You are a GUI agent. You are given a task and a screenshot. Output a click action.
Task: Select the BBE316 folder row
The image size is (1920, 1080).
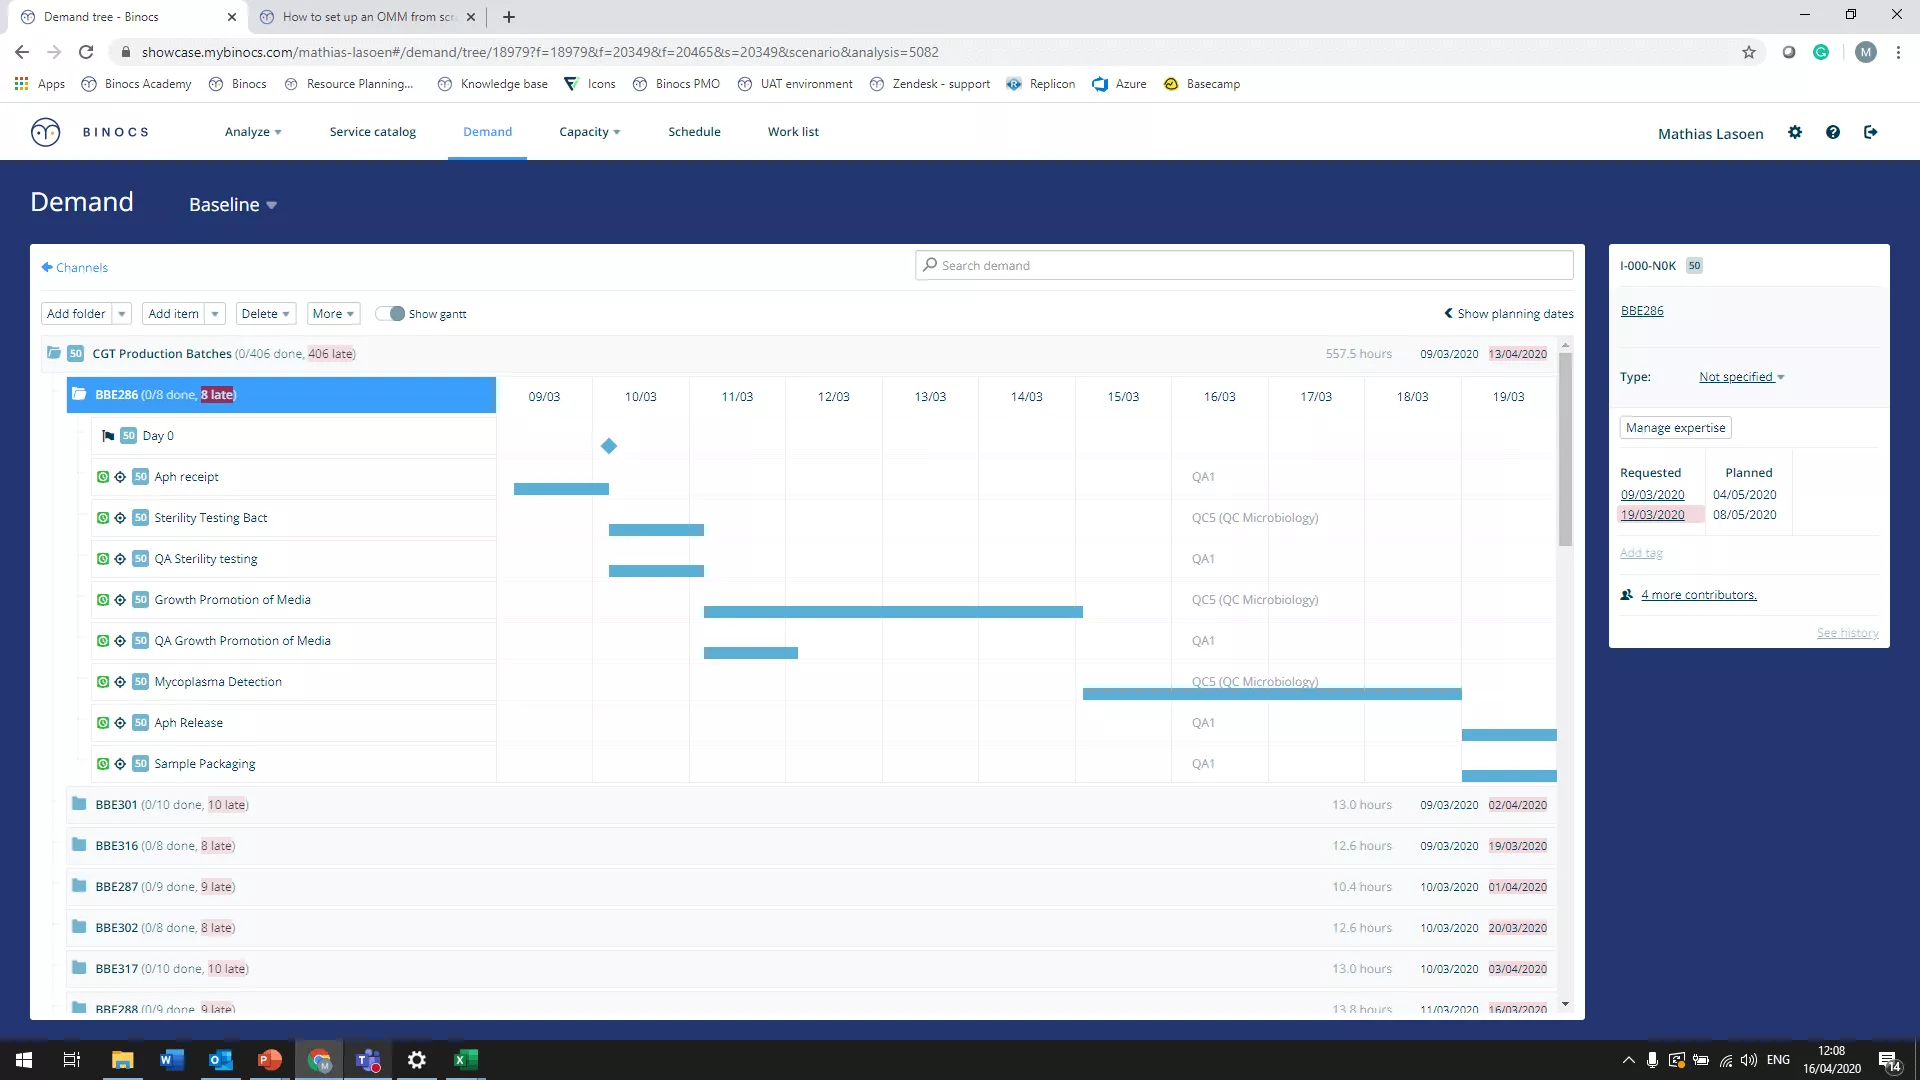(811, 846)
